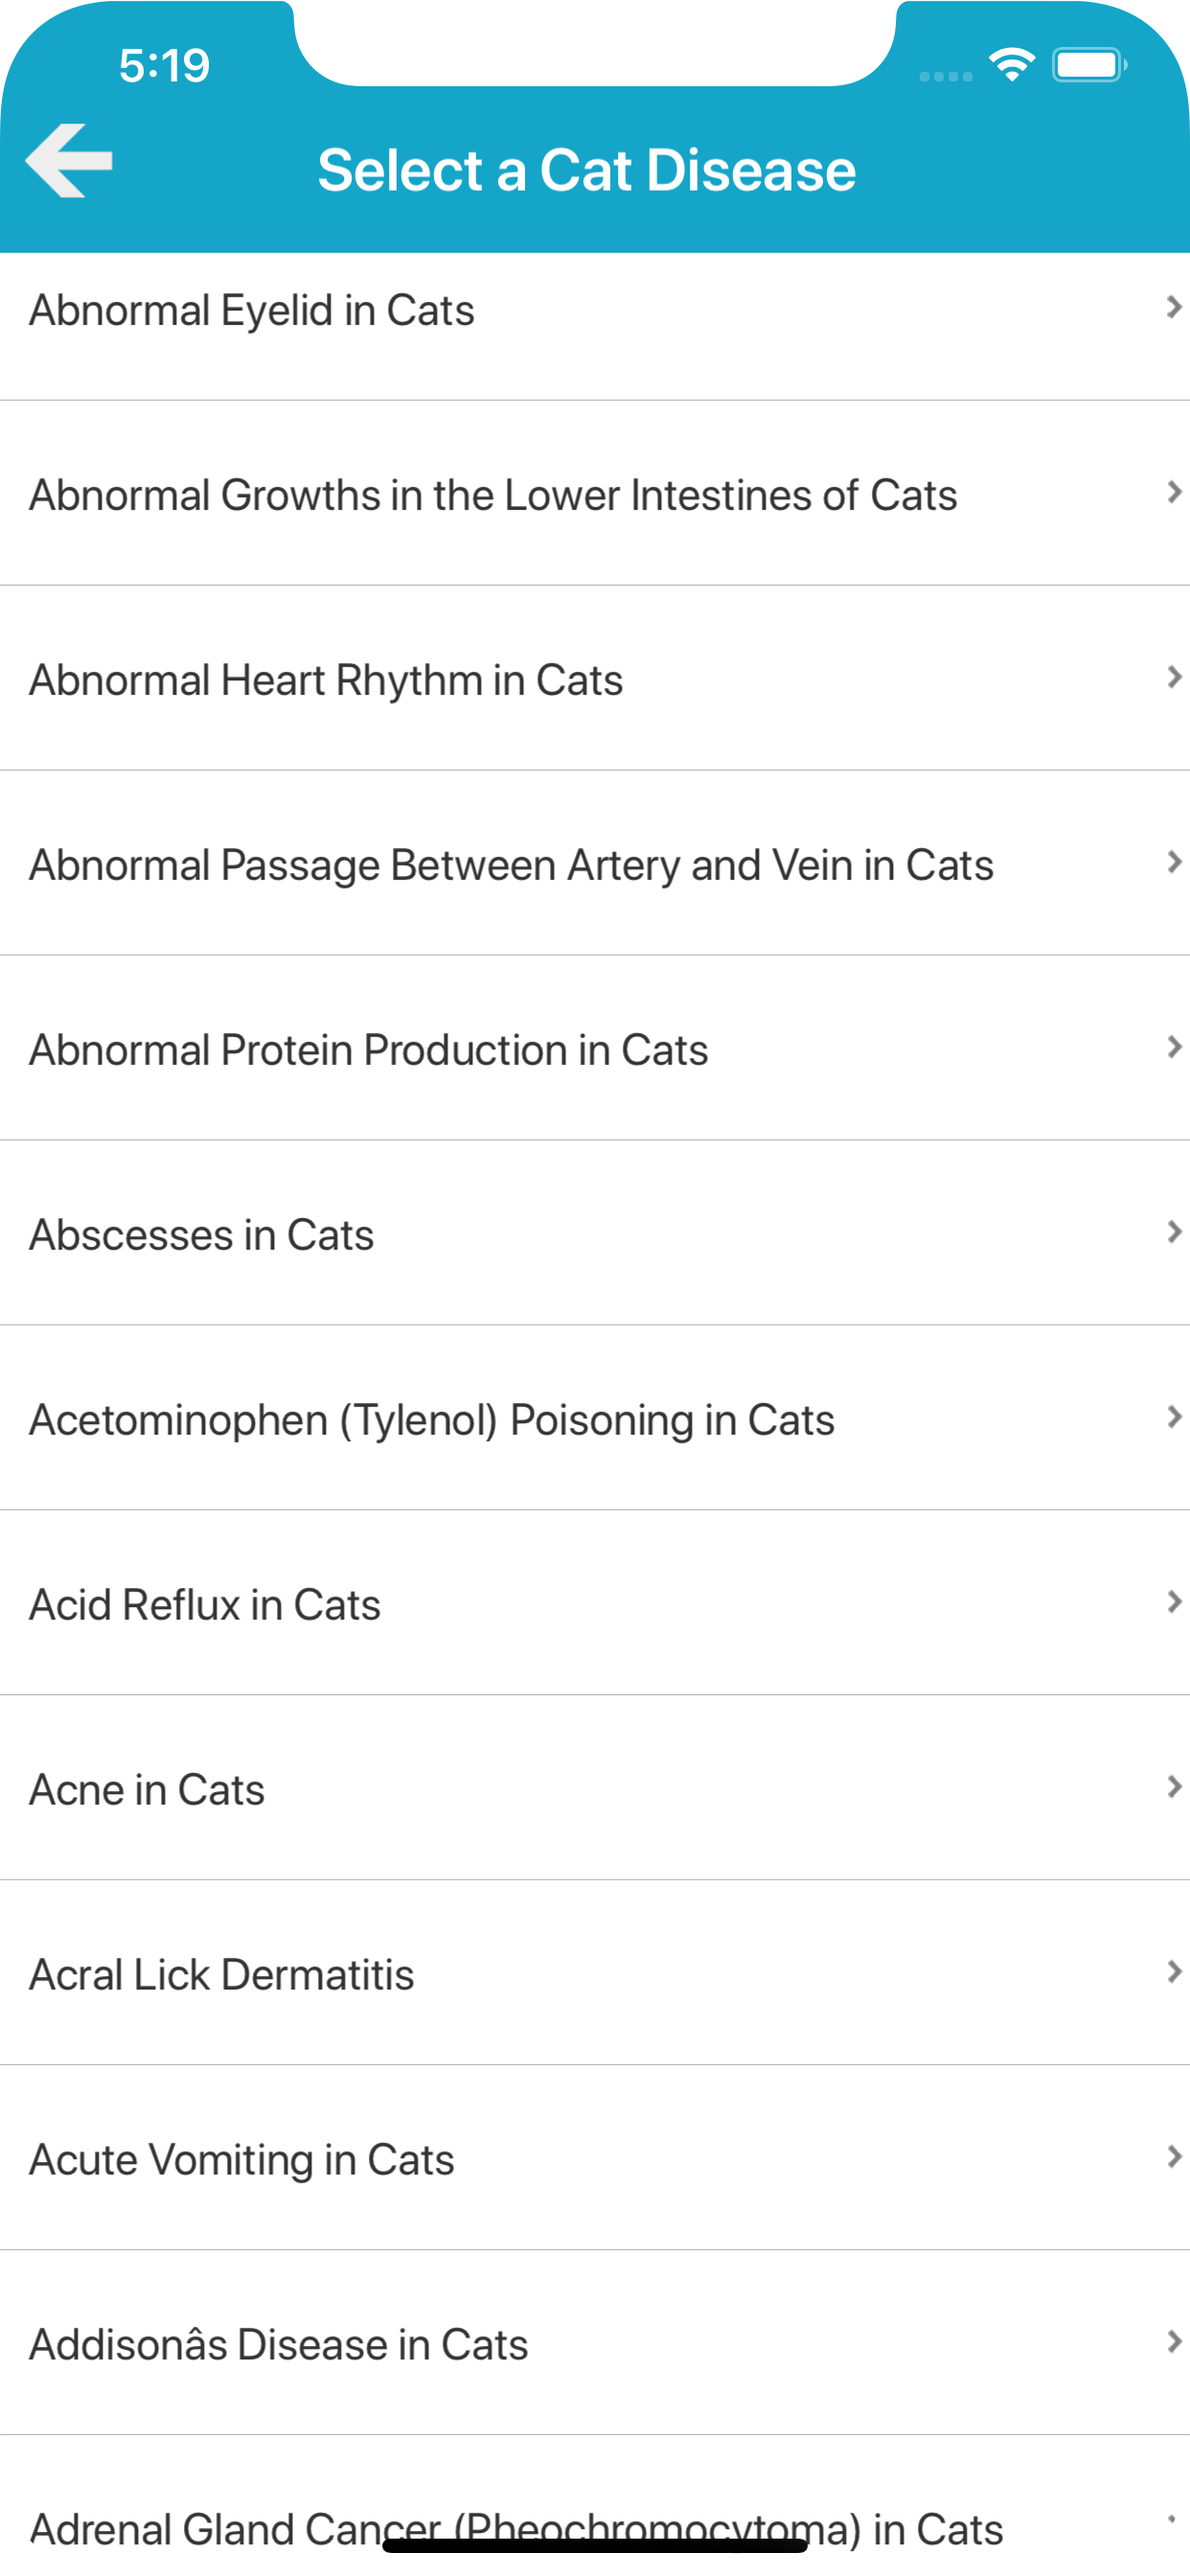This screenshot has width=1190, height=2576.
Task: Tap the chevron for Abnormal Eyelid
Action: point(1174,307)
